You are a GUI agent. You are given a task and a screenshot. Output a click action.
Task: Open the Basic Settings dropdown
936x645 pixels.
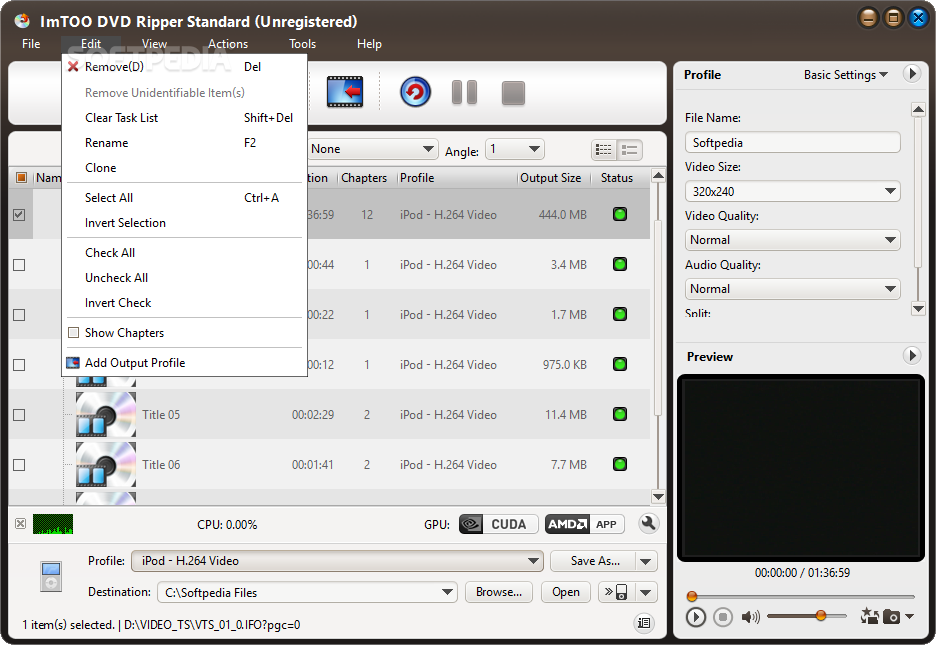tap(845, 75)
